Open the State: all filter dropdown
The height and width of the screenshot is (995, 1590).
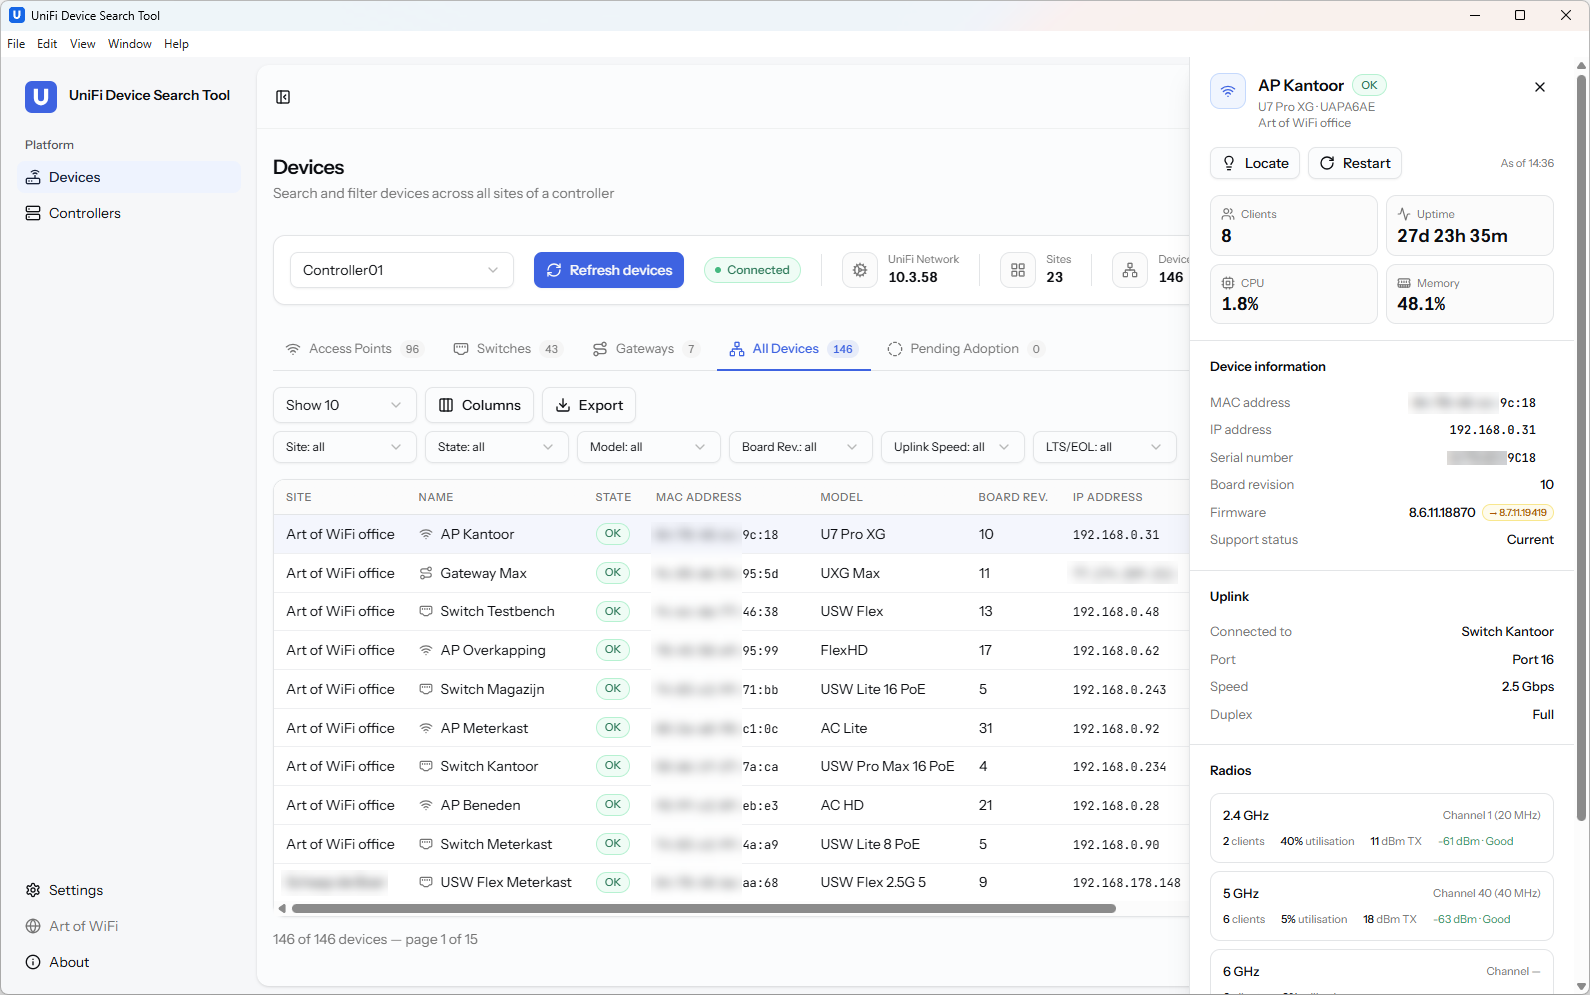click(x=497, y=447)
